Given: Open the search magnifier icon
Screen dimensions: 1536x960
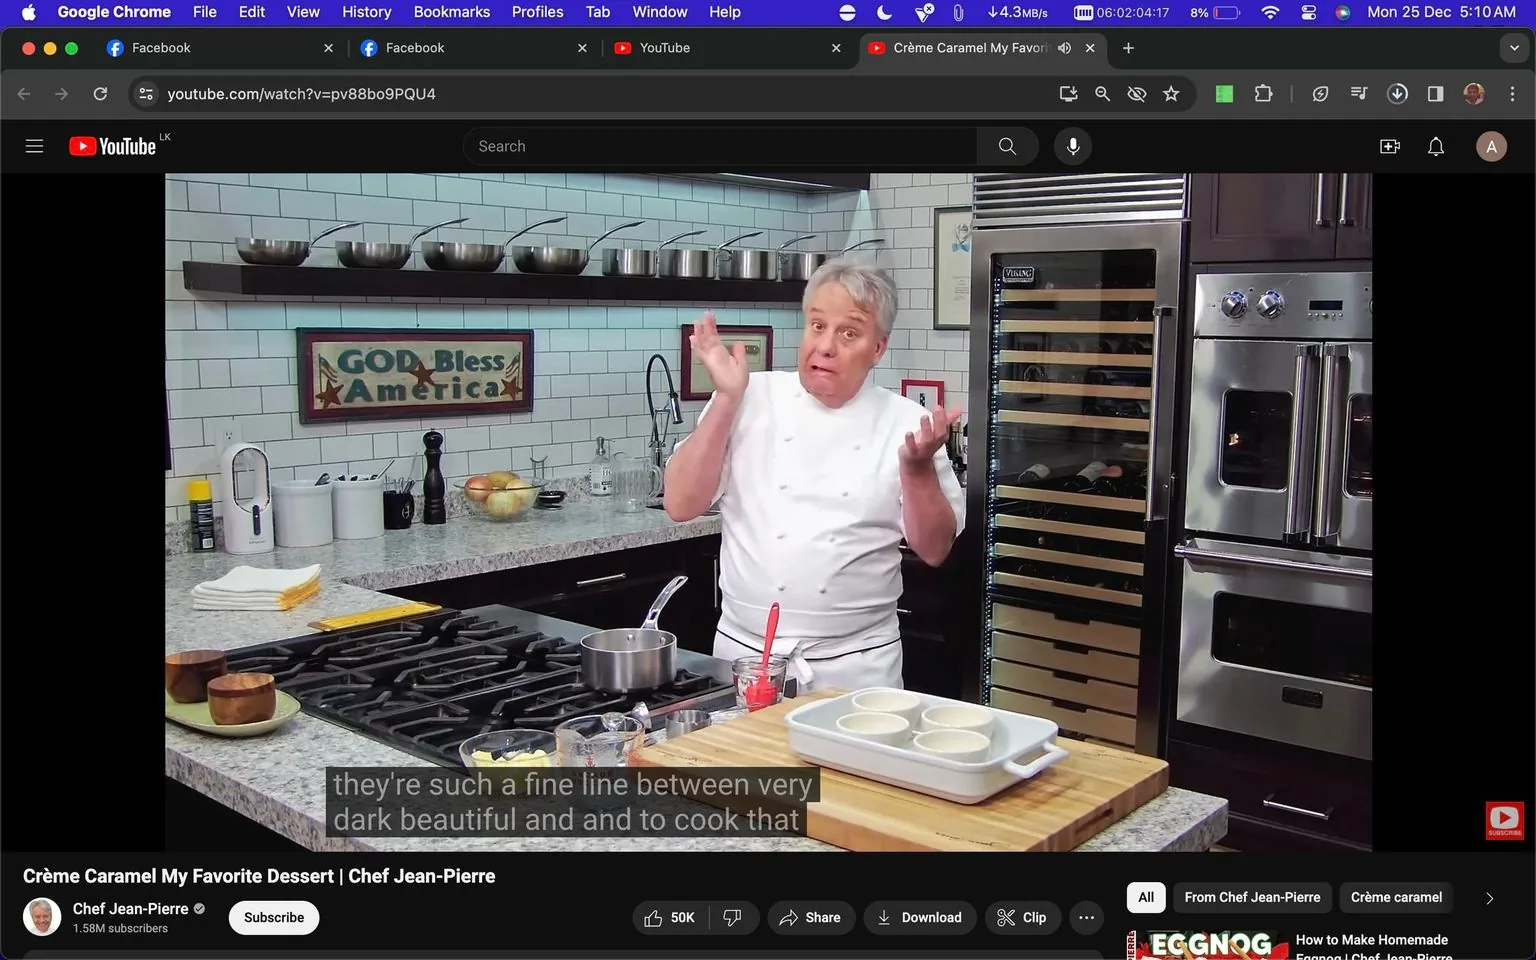Looking at the screenshot, I should [1006, 146].
